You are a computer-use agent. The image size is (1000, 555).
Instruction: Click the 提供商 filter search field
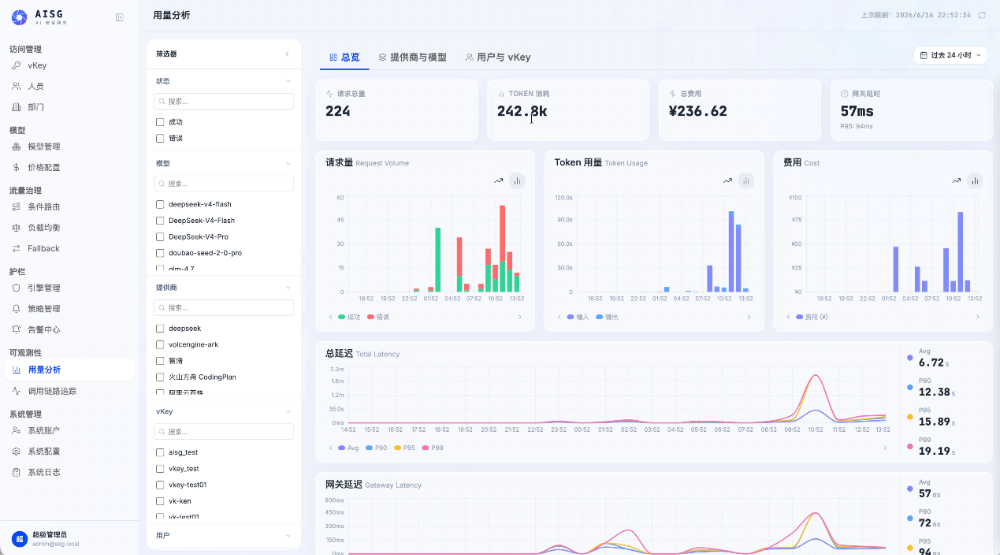tap(224, 307)
